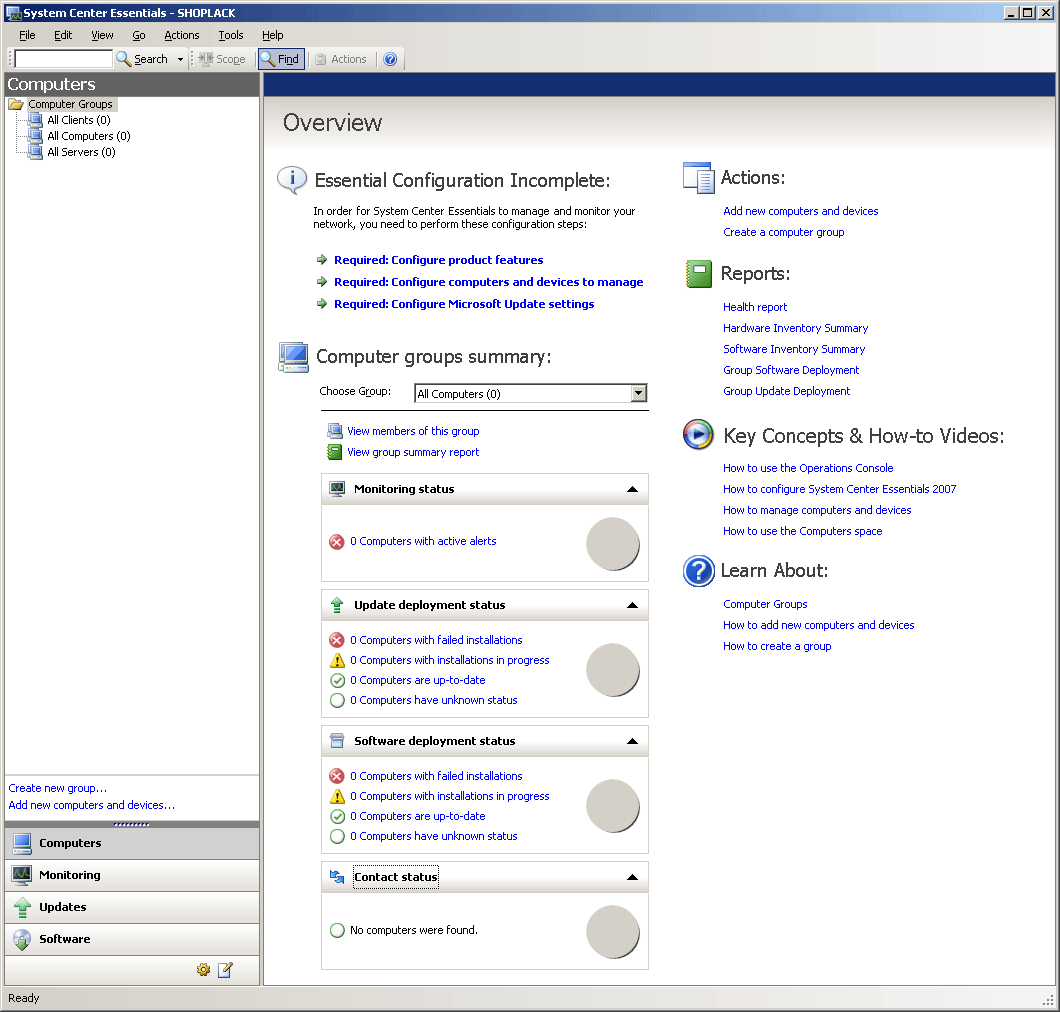Open Required: Configure Microsoft Update settings

[x=464, y=304]
